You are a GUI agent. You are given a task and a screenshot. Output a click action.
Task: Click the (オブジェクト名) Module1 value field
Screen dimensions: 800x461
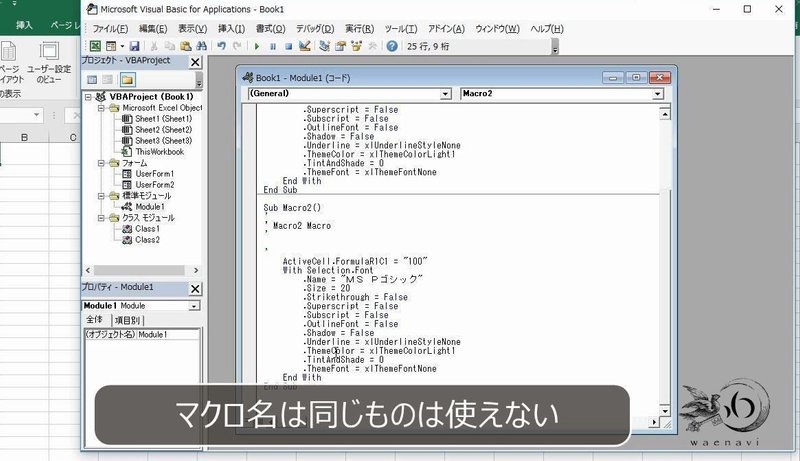coord(168,335)
